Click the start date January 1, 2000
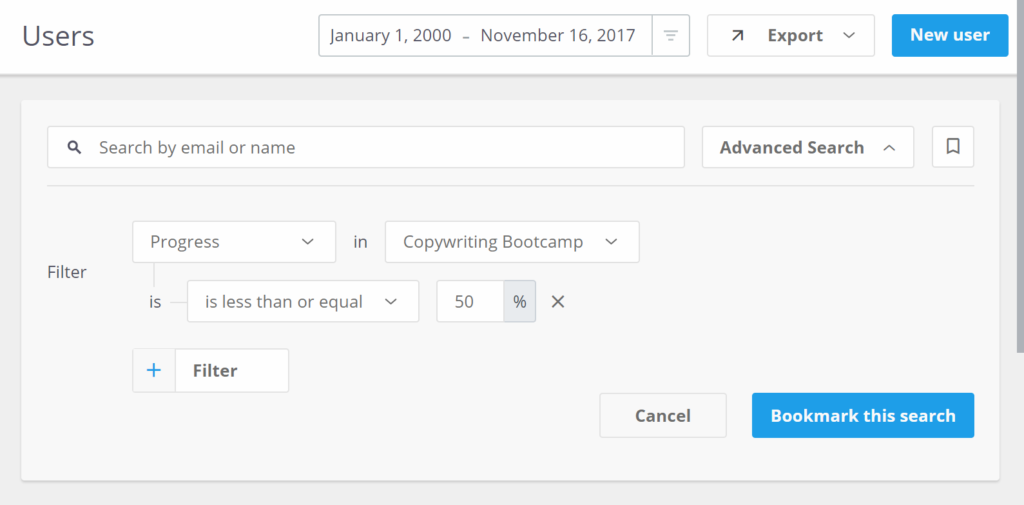The height and width of the screenshot is (505, 1024). pos(391,35)
